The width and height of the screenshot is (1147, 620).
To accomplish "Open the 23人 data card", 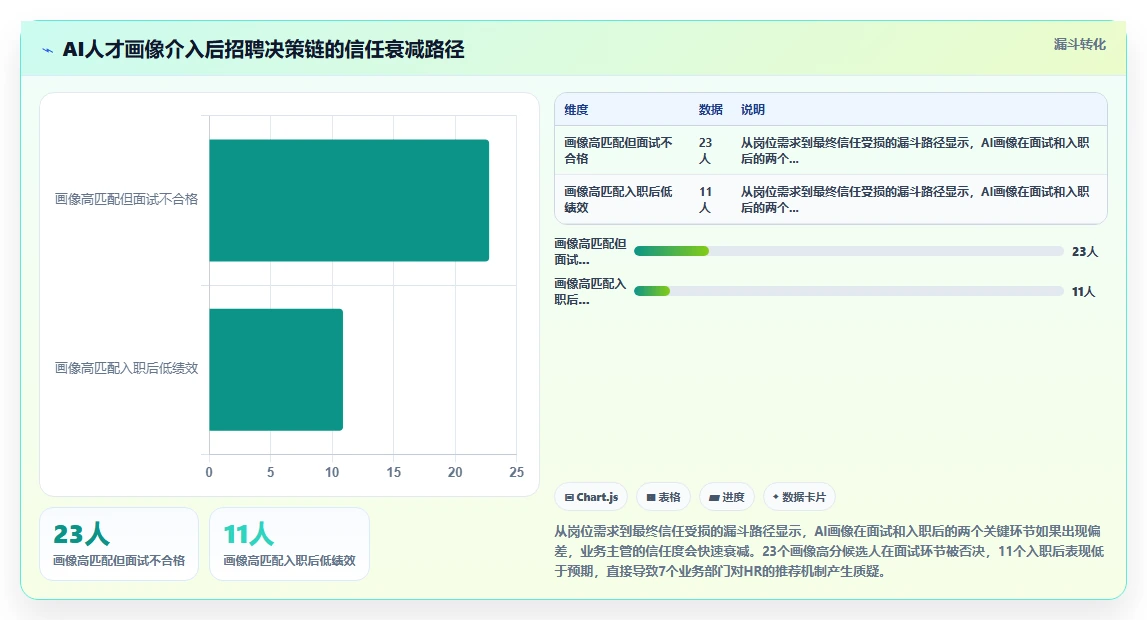I will (119, 544).
